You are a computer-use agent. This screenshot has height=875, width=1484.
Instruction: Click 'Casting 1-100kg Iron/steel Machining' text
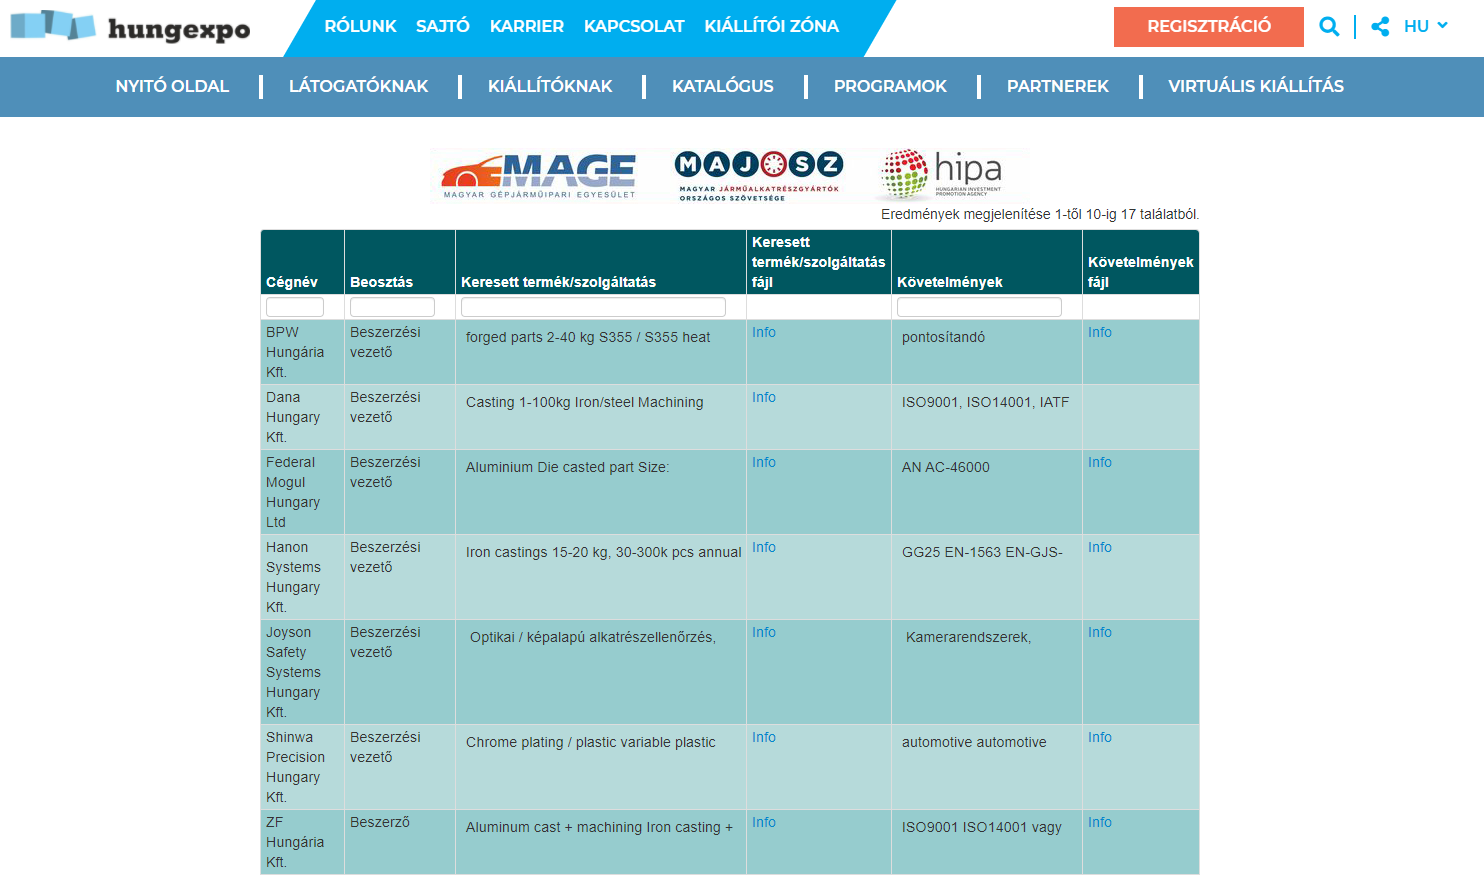tap(585, 402)
